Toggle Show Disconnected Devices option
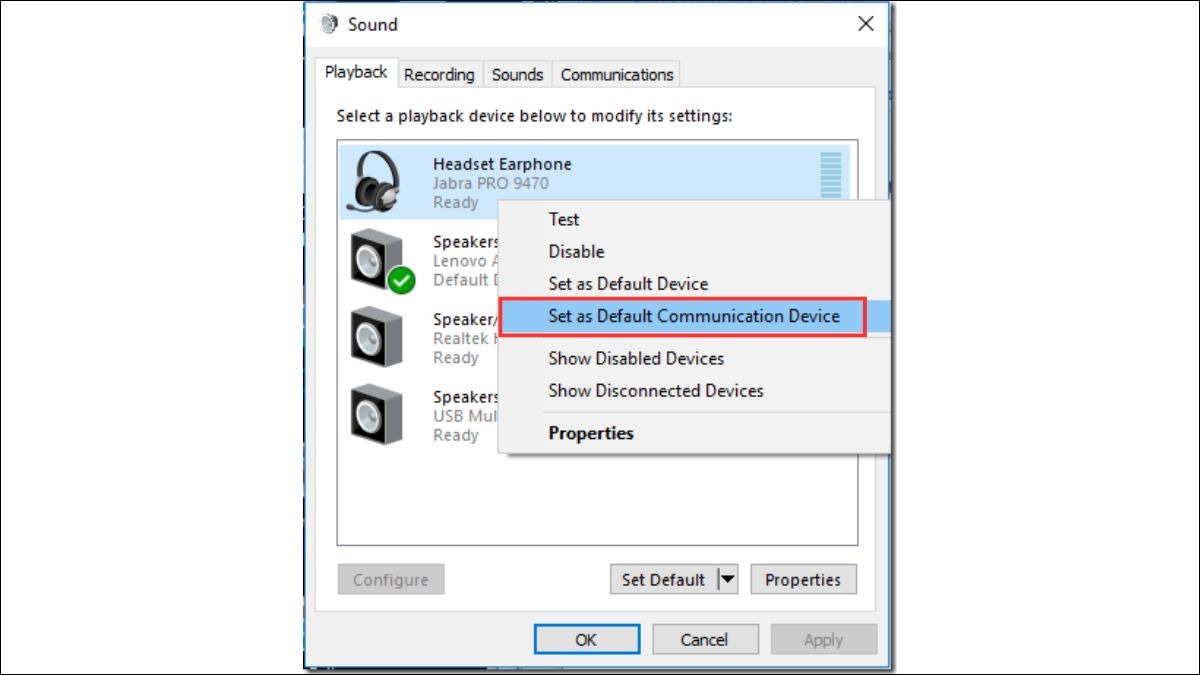 pos(656,391)
